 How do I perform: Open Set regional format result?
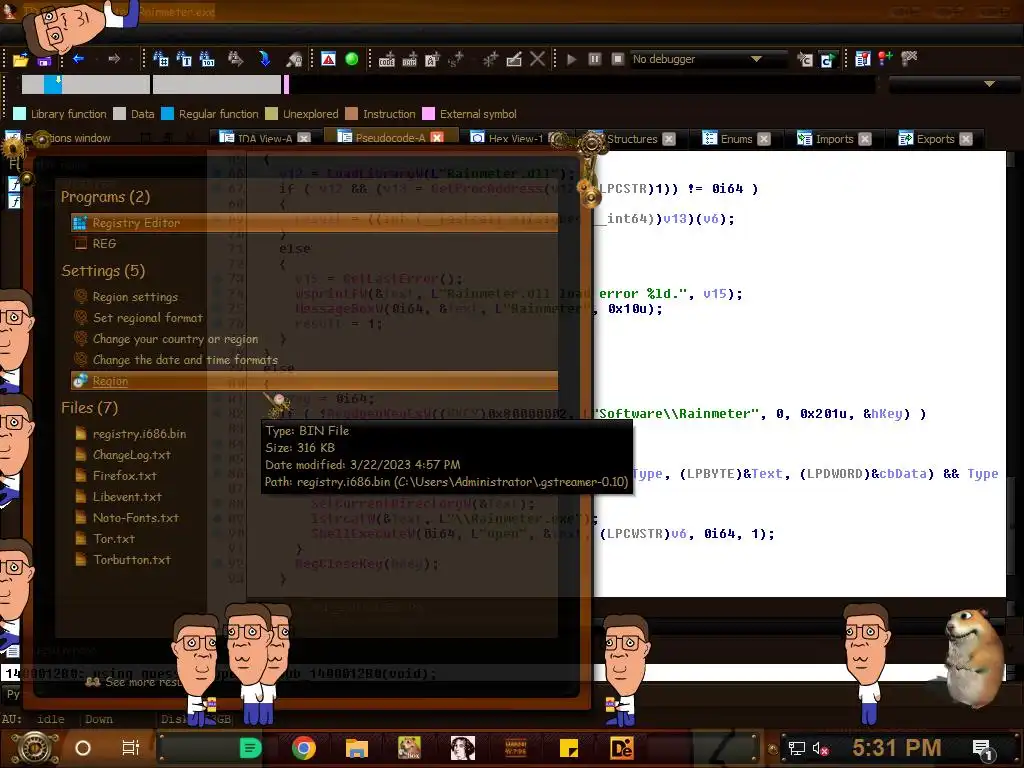click(148, 317)
